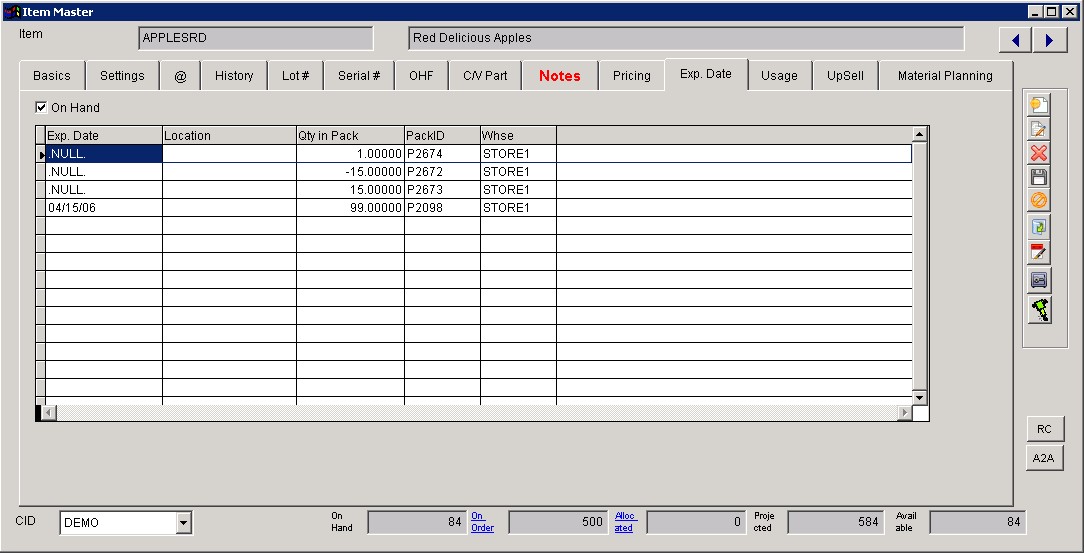Viewport: 1084px width, 553px height.
Task: Uncheck the On Hand checkbox
Action: [x=41, y=107]
